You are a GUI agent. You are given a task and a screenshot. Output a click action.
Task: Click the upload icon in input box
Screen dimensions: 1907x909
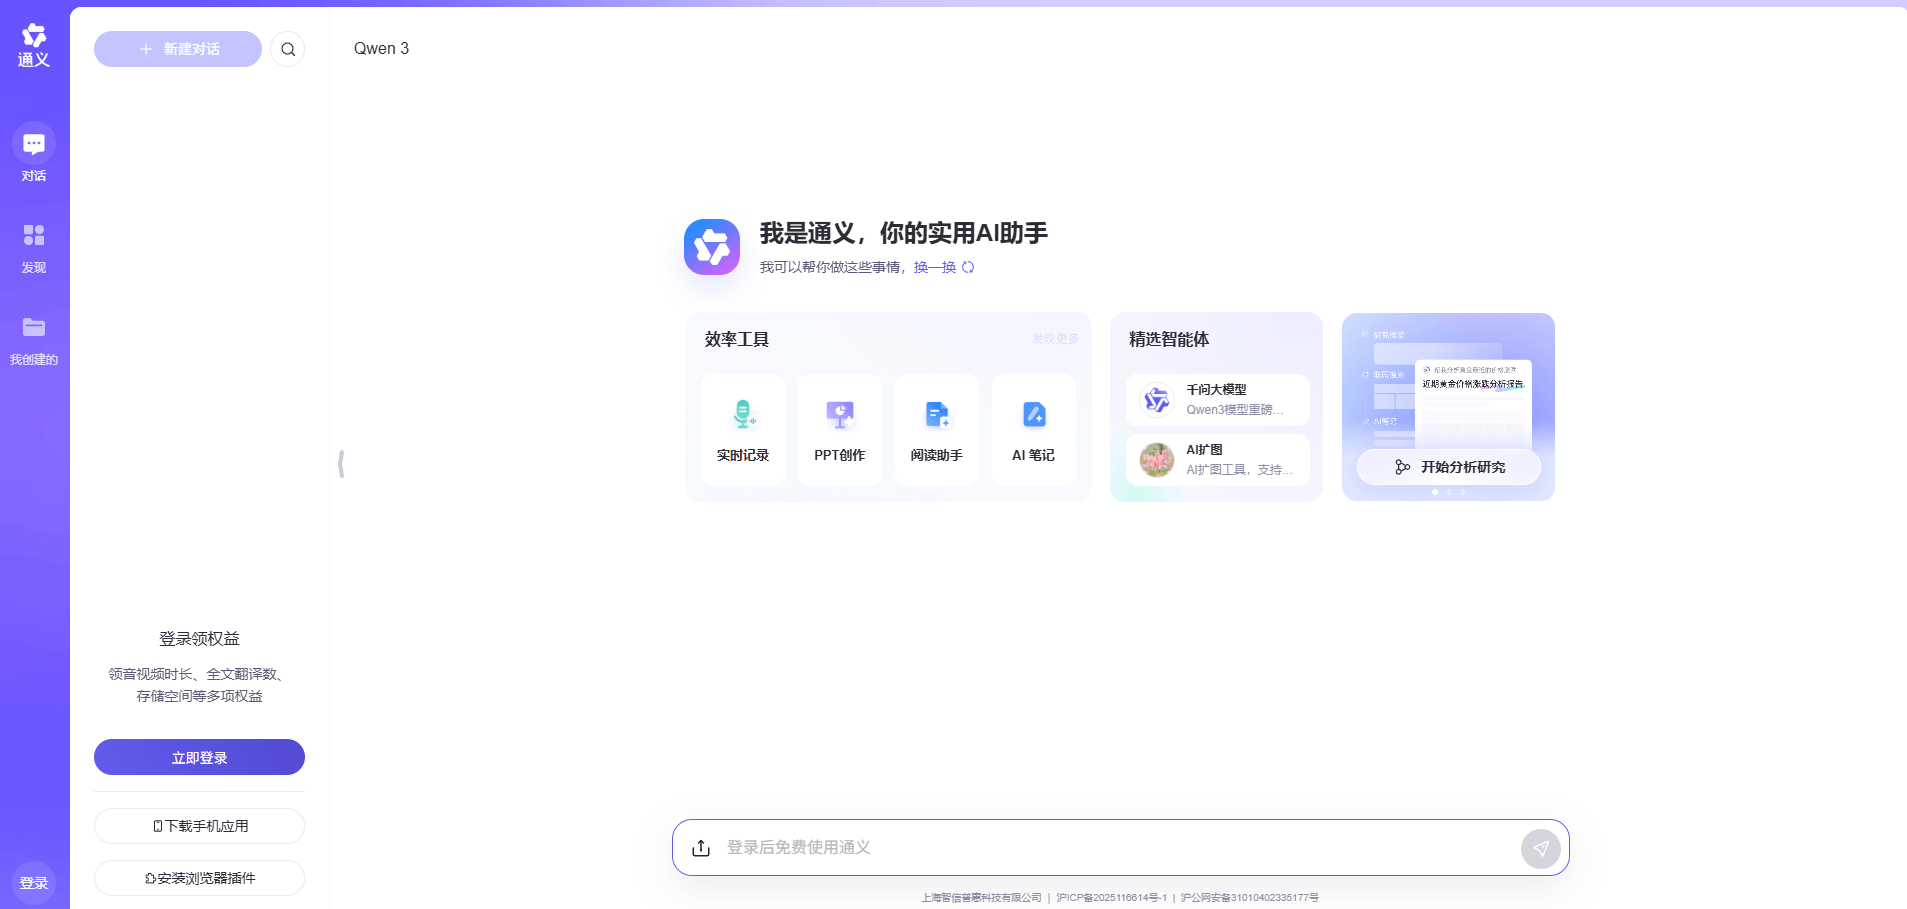pos(701,848)
